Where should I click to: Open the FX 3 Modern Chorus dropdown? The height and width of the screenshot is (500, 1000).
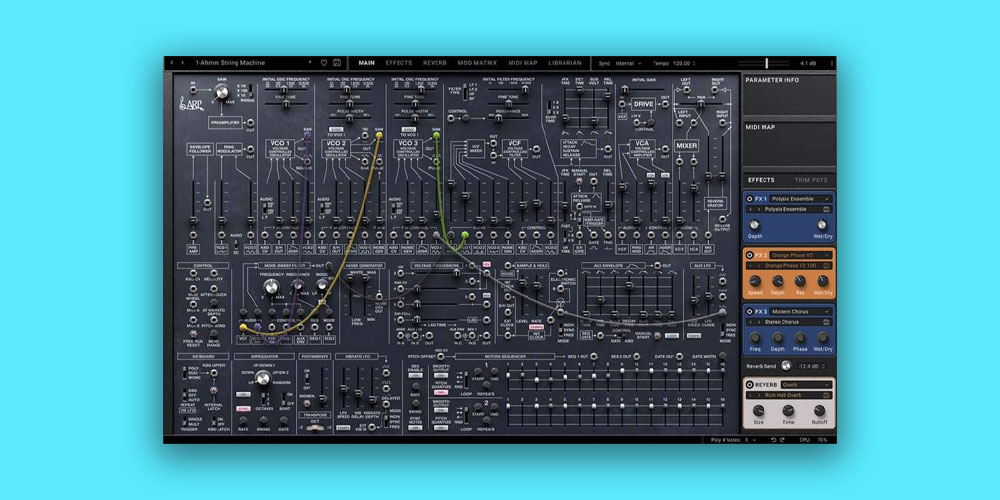click(x=801, y=312)
